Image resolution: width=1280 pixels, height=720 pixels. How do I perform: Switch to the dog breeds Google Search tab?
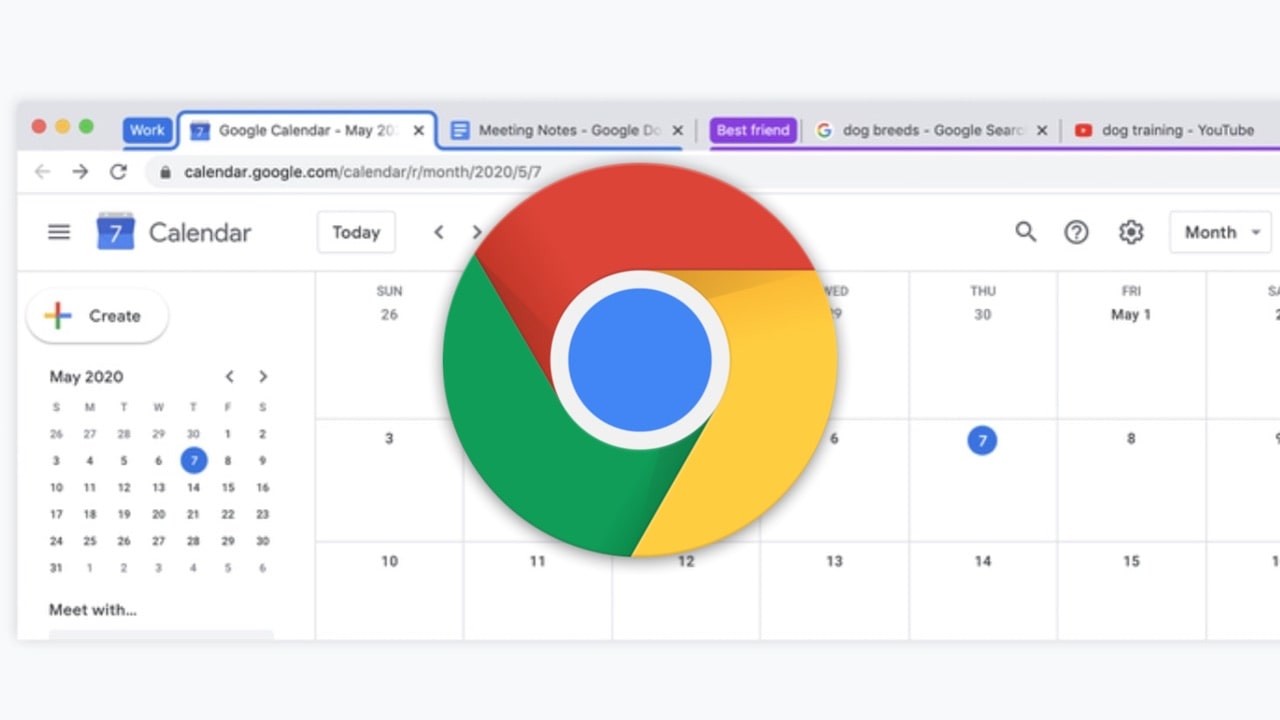[x=932, y=130]
